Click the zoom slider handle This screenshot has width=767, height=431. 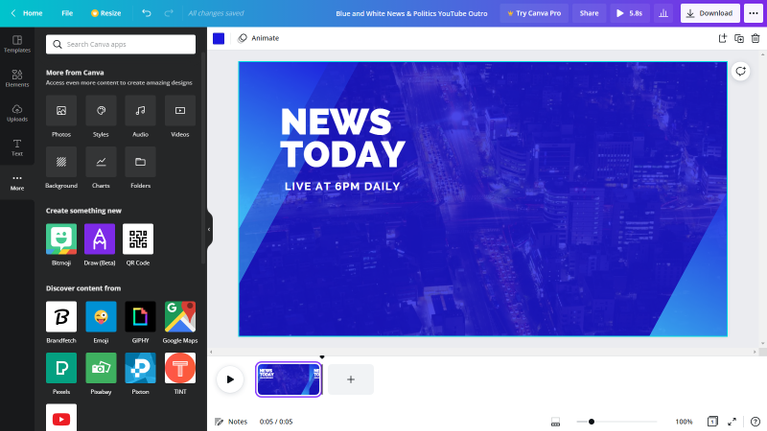pyautogui.click(x=591, y=422)
